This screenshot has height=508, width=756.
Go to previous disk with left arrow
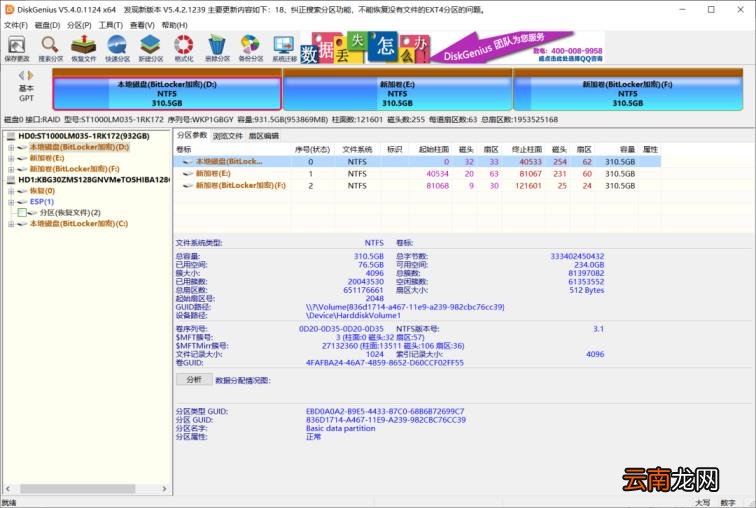tap(22, 75)
